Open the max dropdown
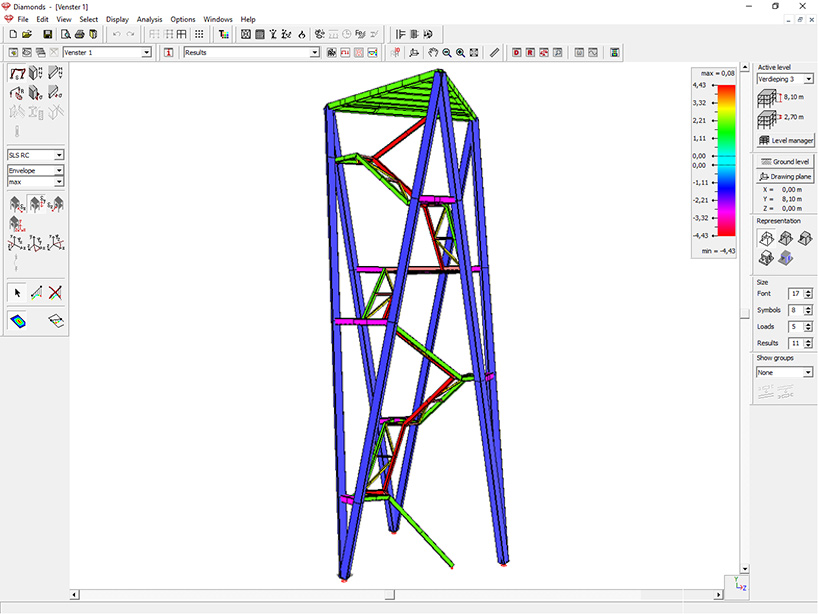Image resolution: width=818 pixels, height=614 pixels. pos(59,182)
